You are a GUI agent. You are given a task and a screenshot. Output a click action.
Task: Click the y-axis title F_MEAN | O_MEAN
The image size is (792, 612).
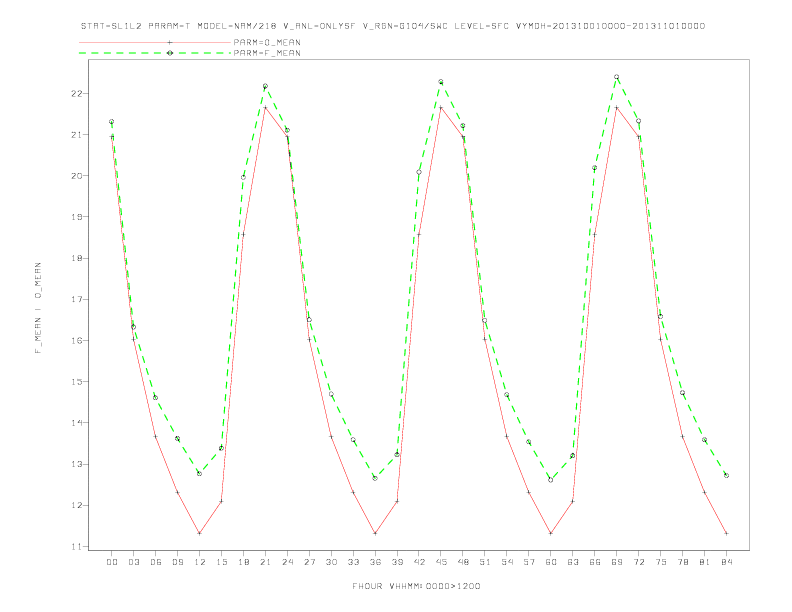click(38, 308)
